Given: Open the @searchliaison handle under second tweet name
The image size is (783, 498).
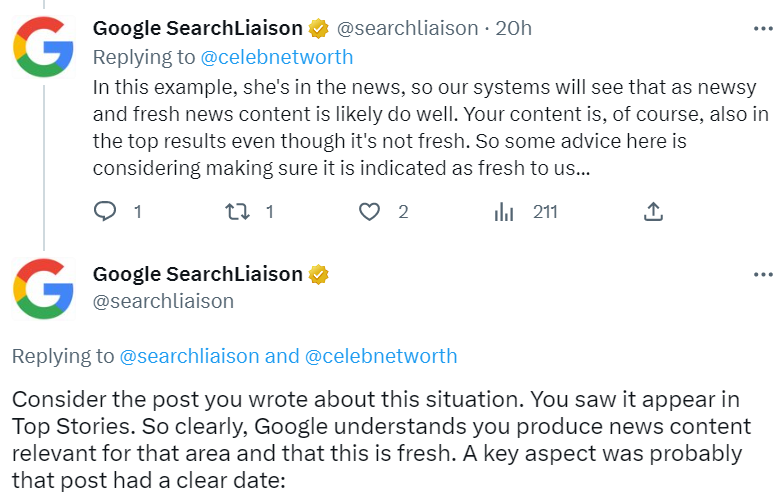Looking at the screenshot, I should (163, 300).
